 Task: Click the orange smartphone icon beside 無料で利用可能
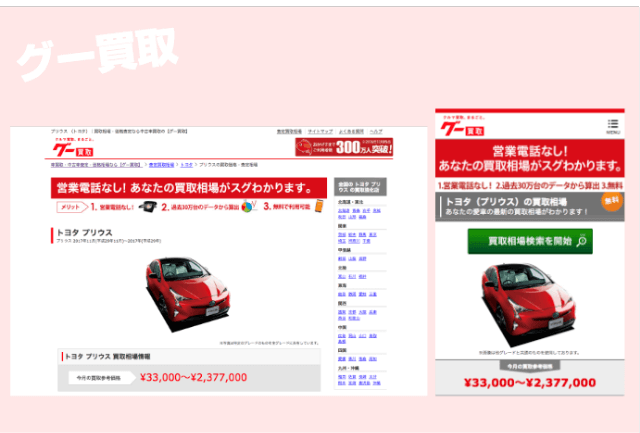[x=319, y=206]
